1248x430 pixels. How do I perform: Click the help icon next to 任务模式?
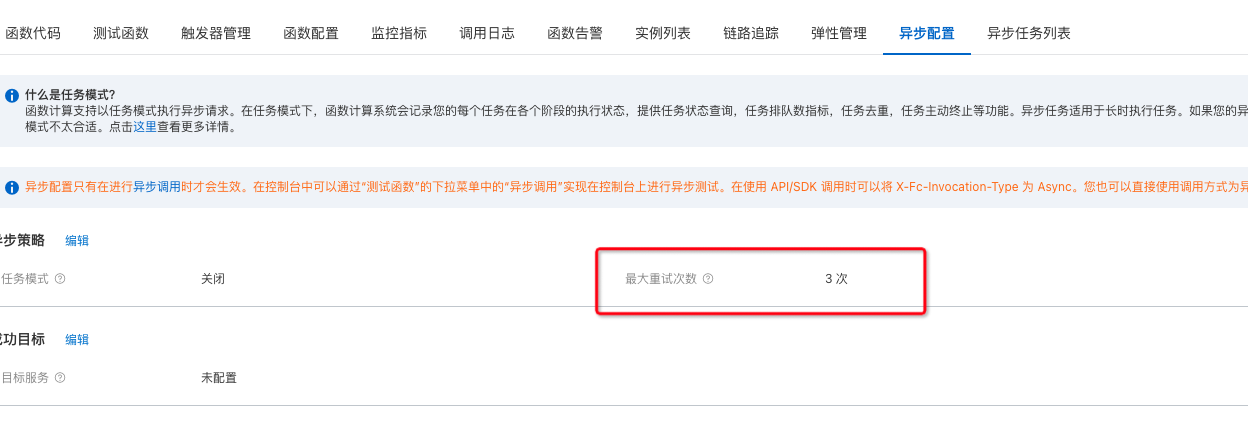click(60, 279)
